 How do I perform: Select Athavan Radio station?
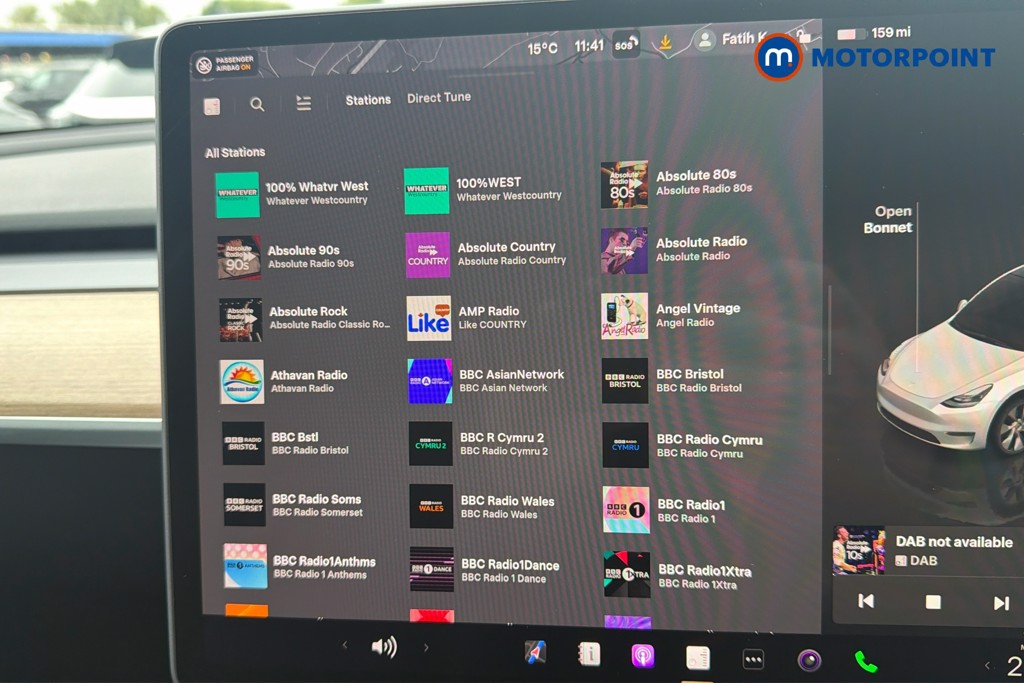click(285, 382)
